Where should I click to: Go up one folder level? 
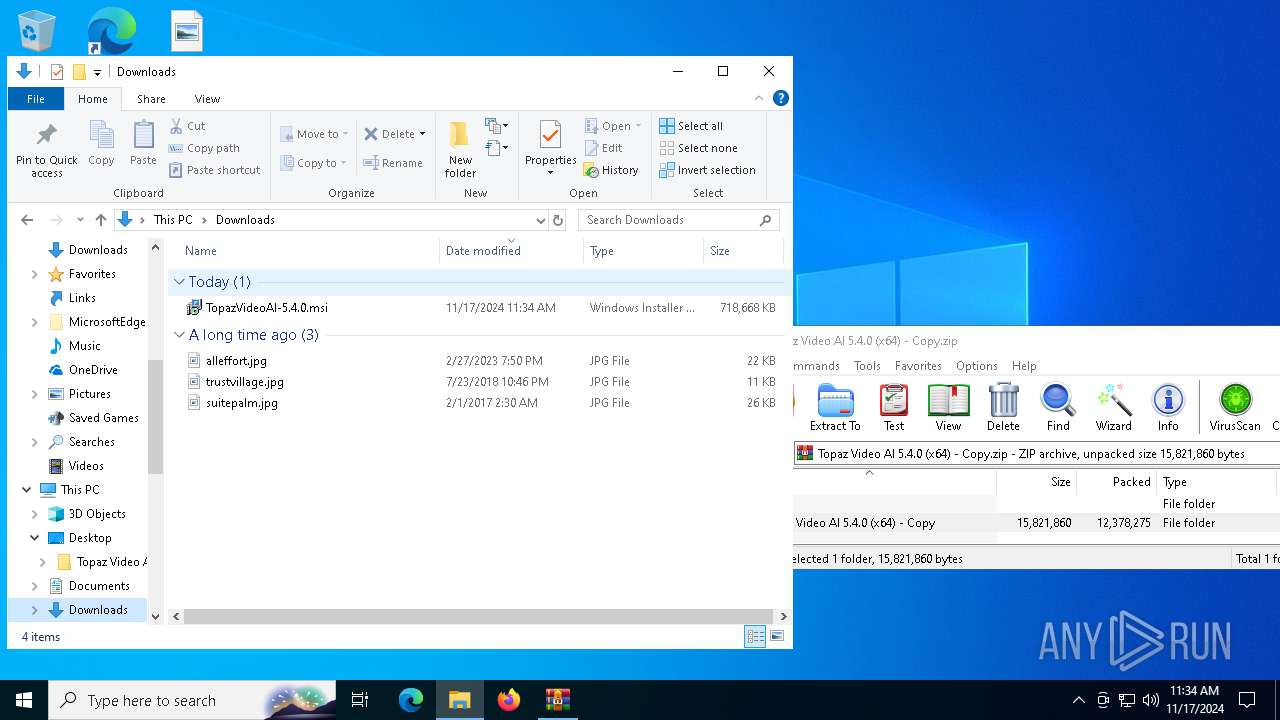pyautogui.click(x=101, y=220)
